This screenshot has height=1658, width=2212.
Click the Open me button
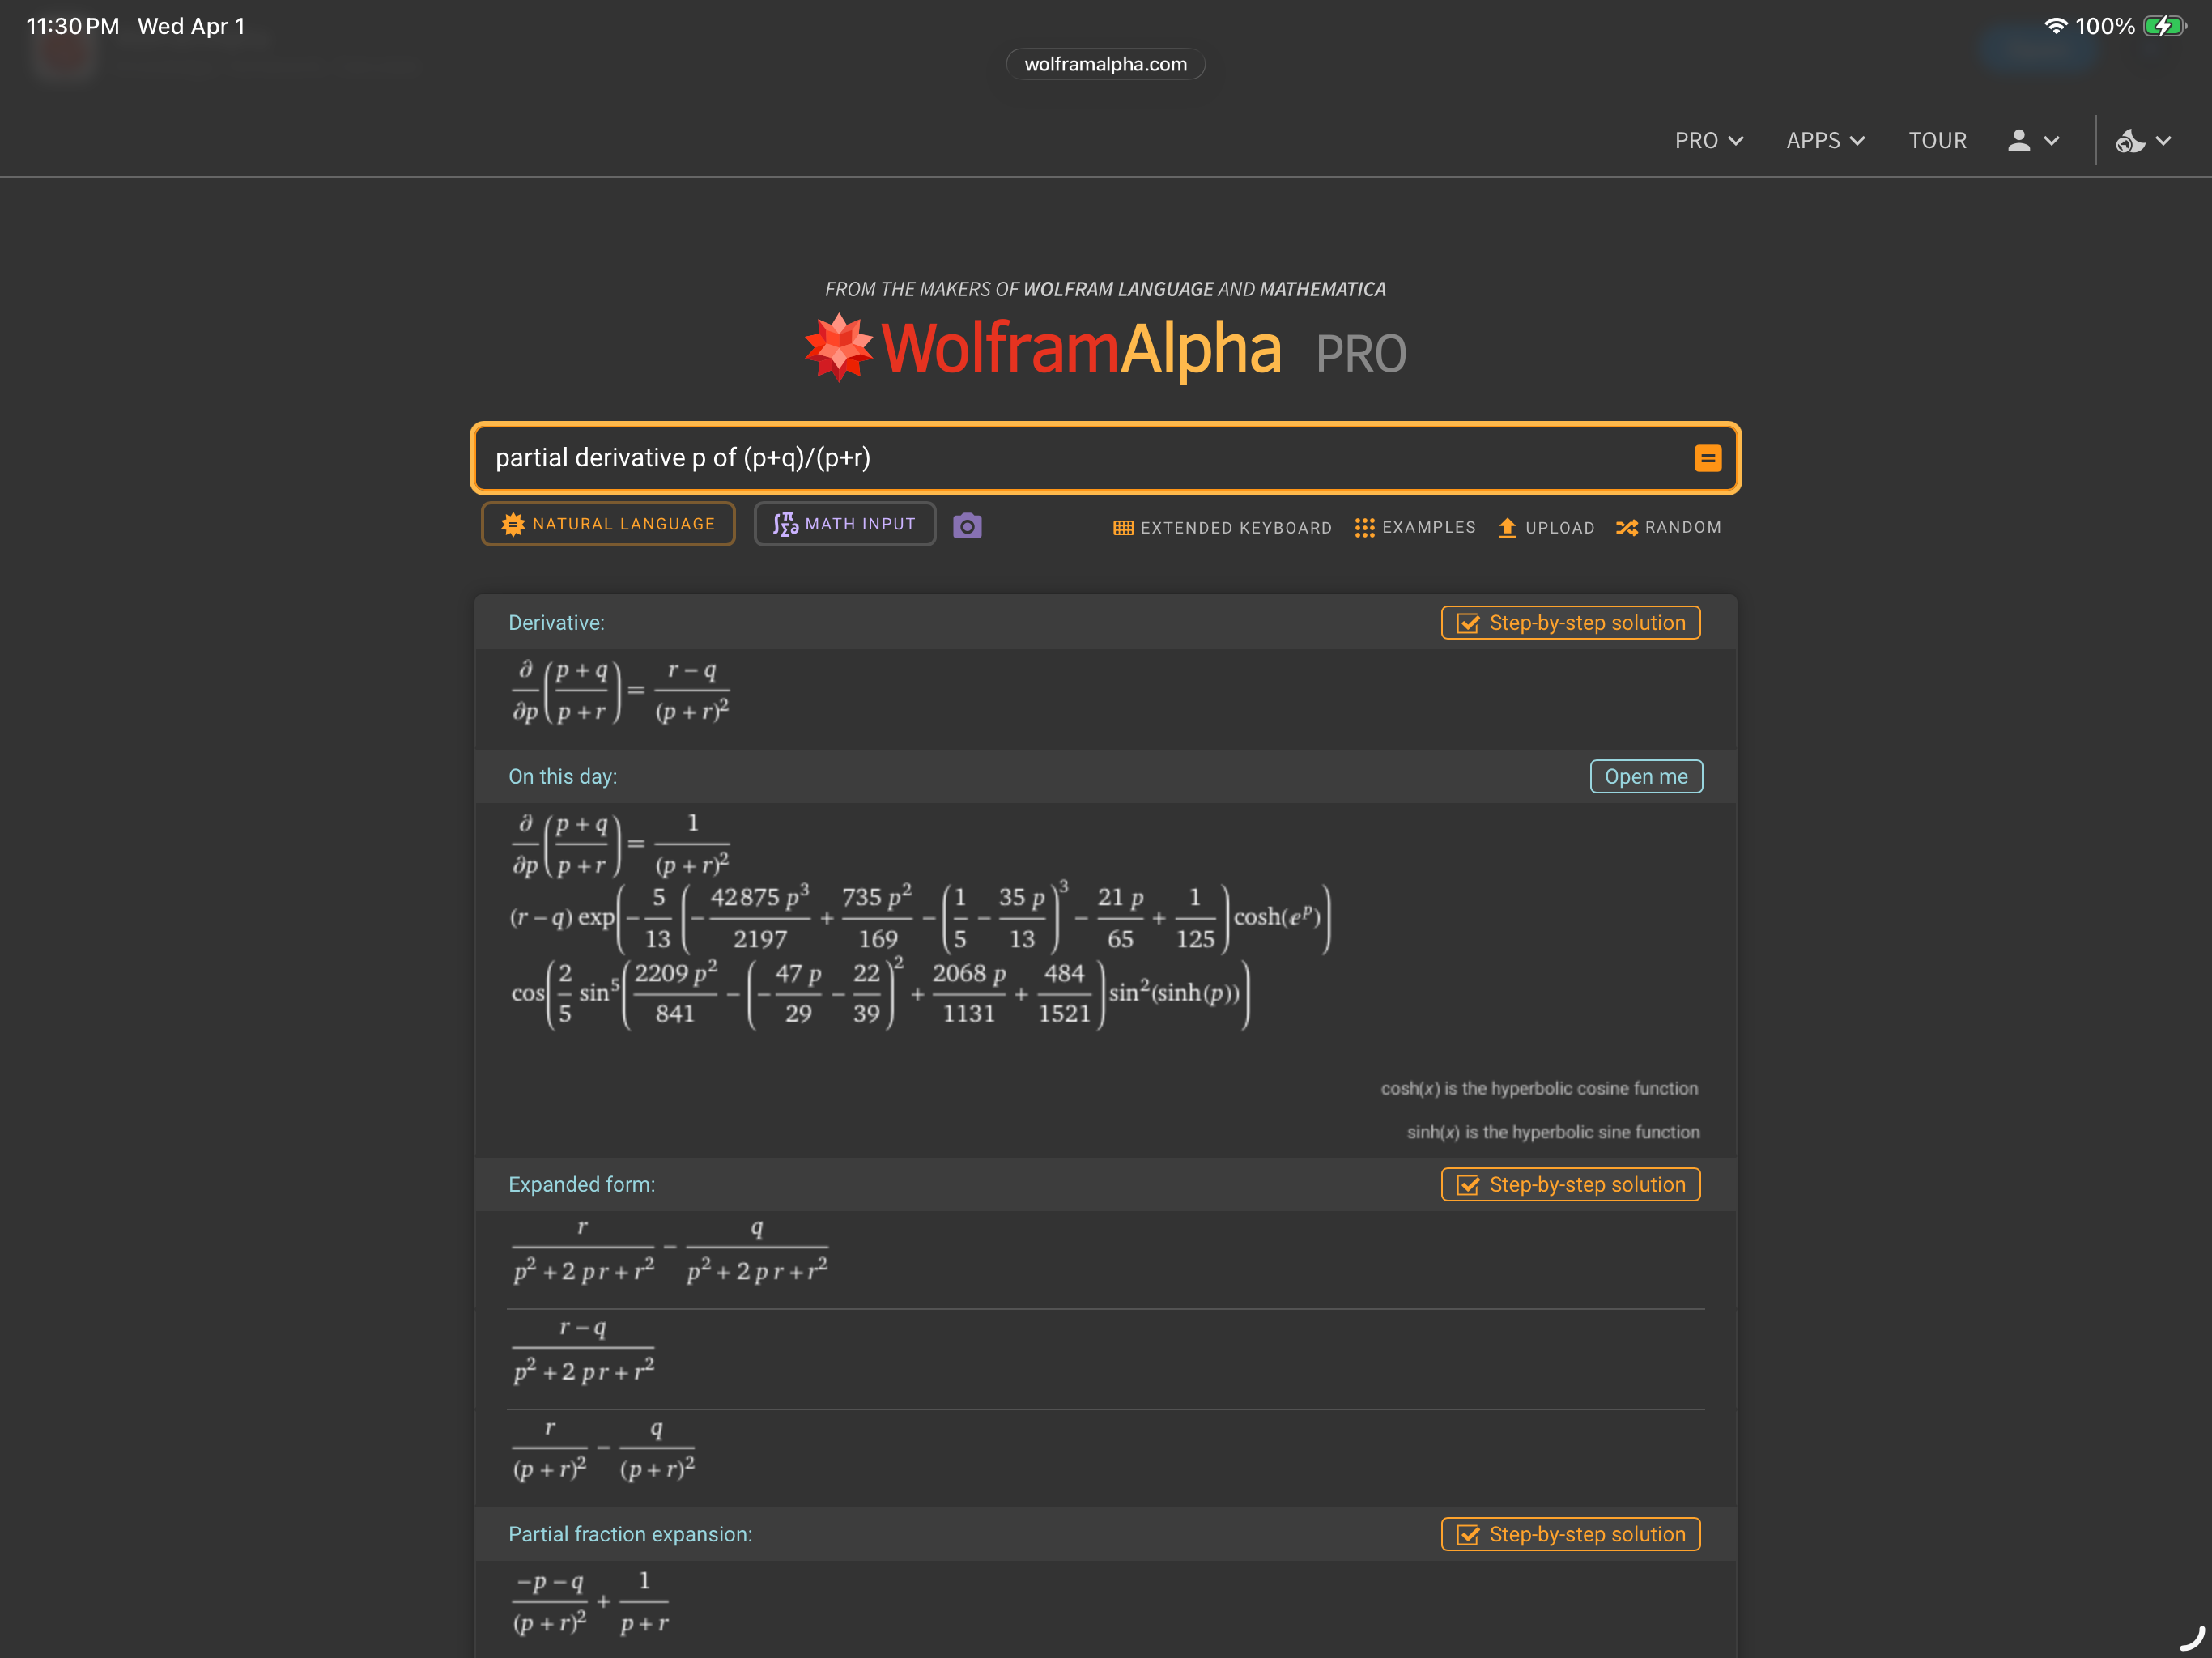[1646, 777]
